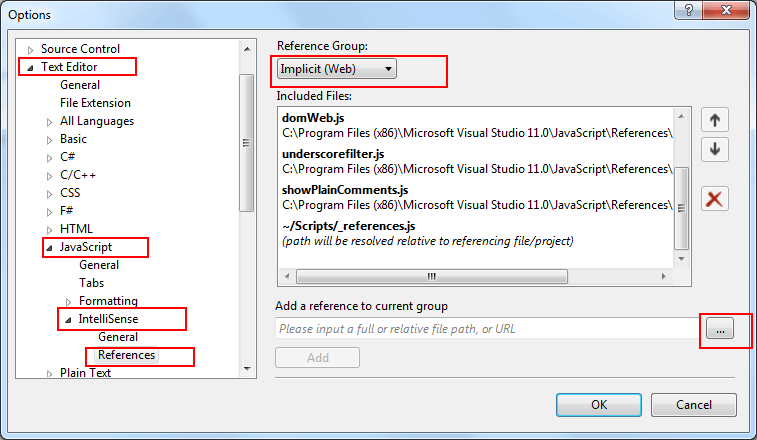Screen dimensions: 757x440
Task: Click Included Files horizontal scroll left arrow
Action: click(287, 276)
